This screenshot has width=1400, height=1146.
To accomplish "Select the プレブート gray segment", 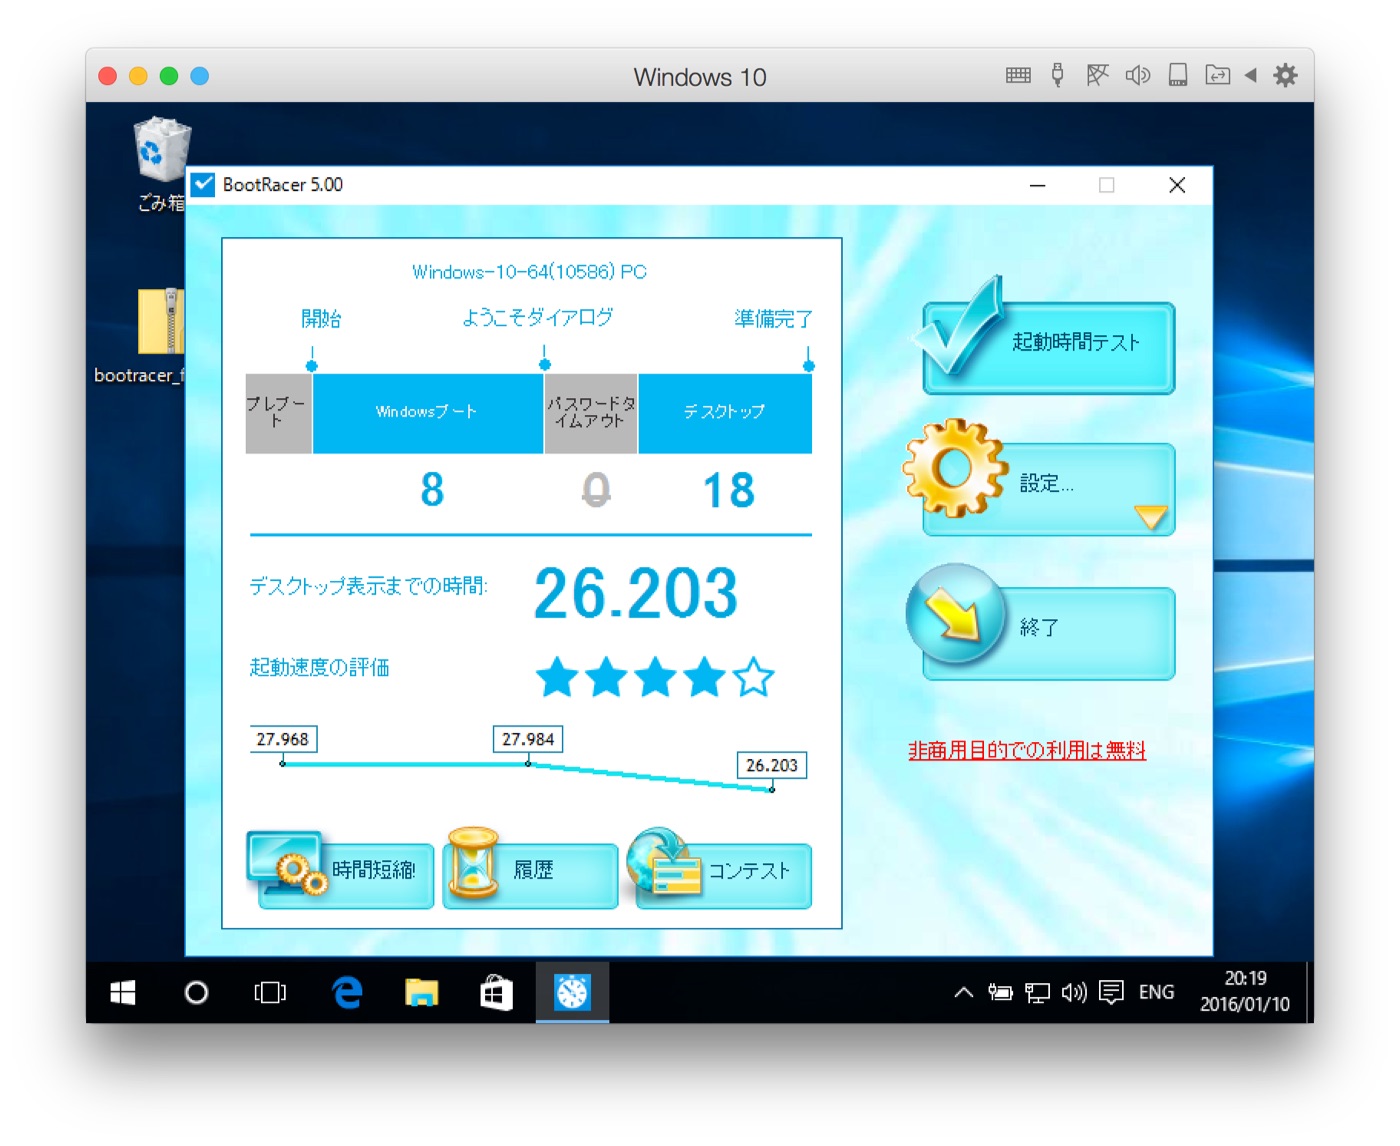I will (x=278, y=413).
